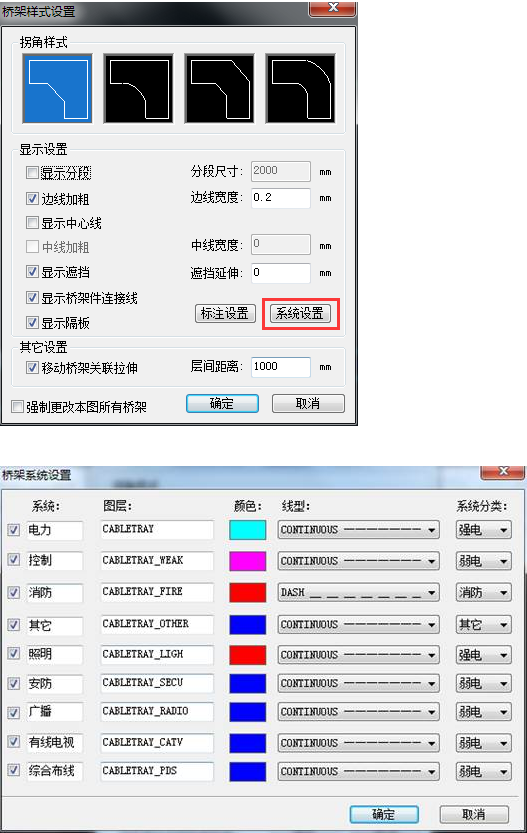Click 取消 in 桥架系统设置 dialog

(x=474, y=814)
